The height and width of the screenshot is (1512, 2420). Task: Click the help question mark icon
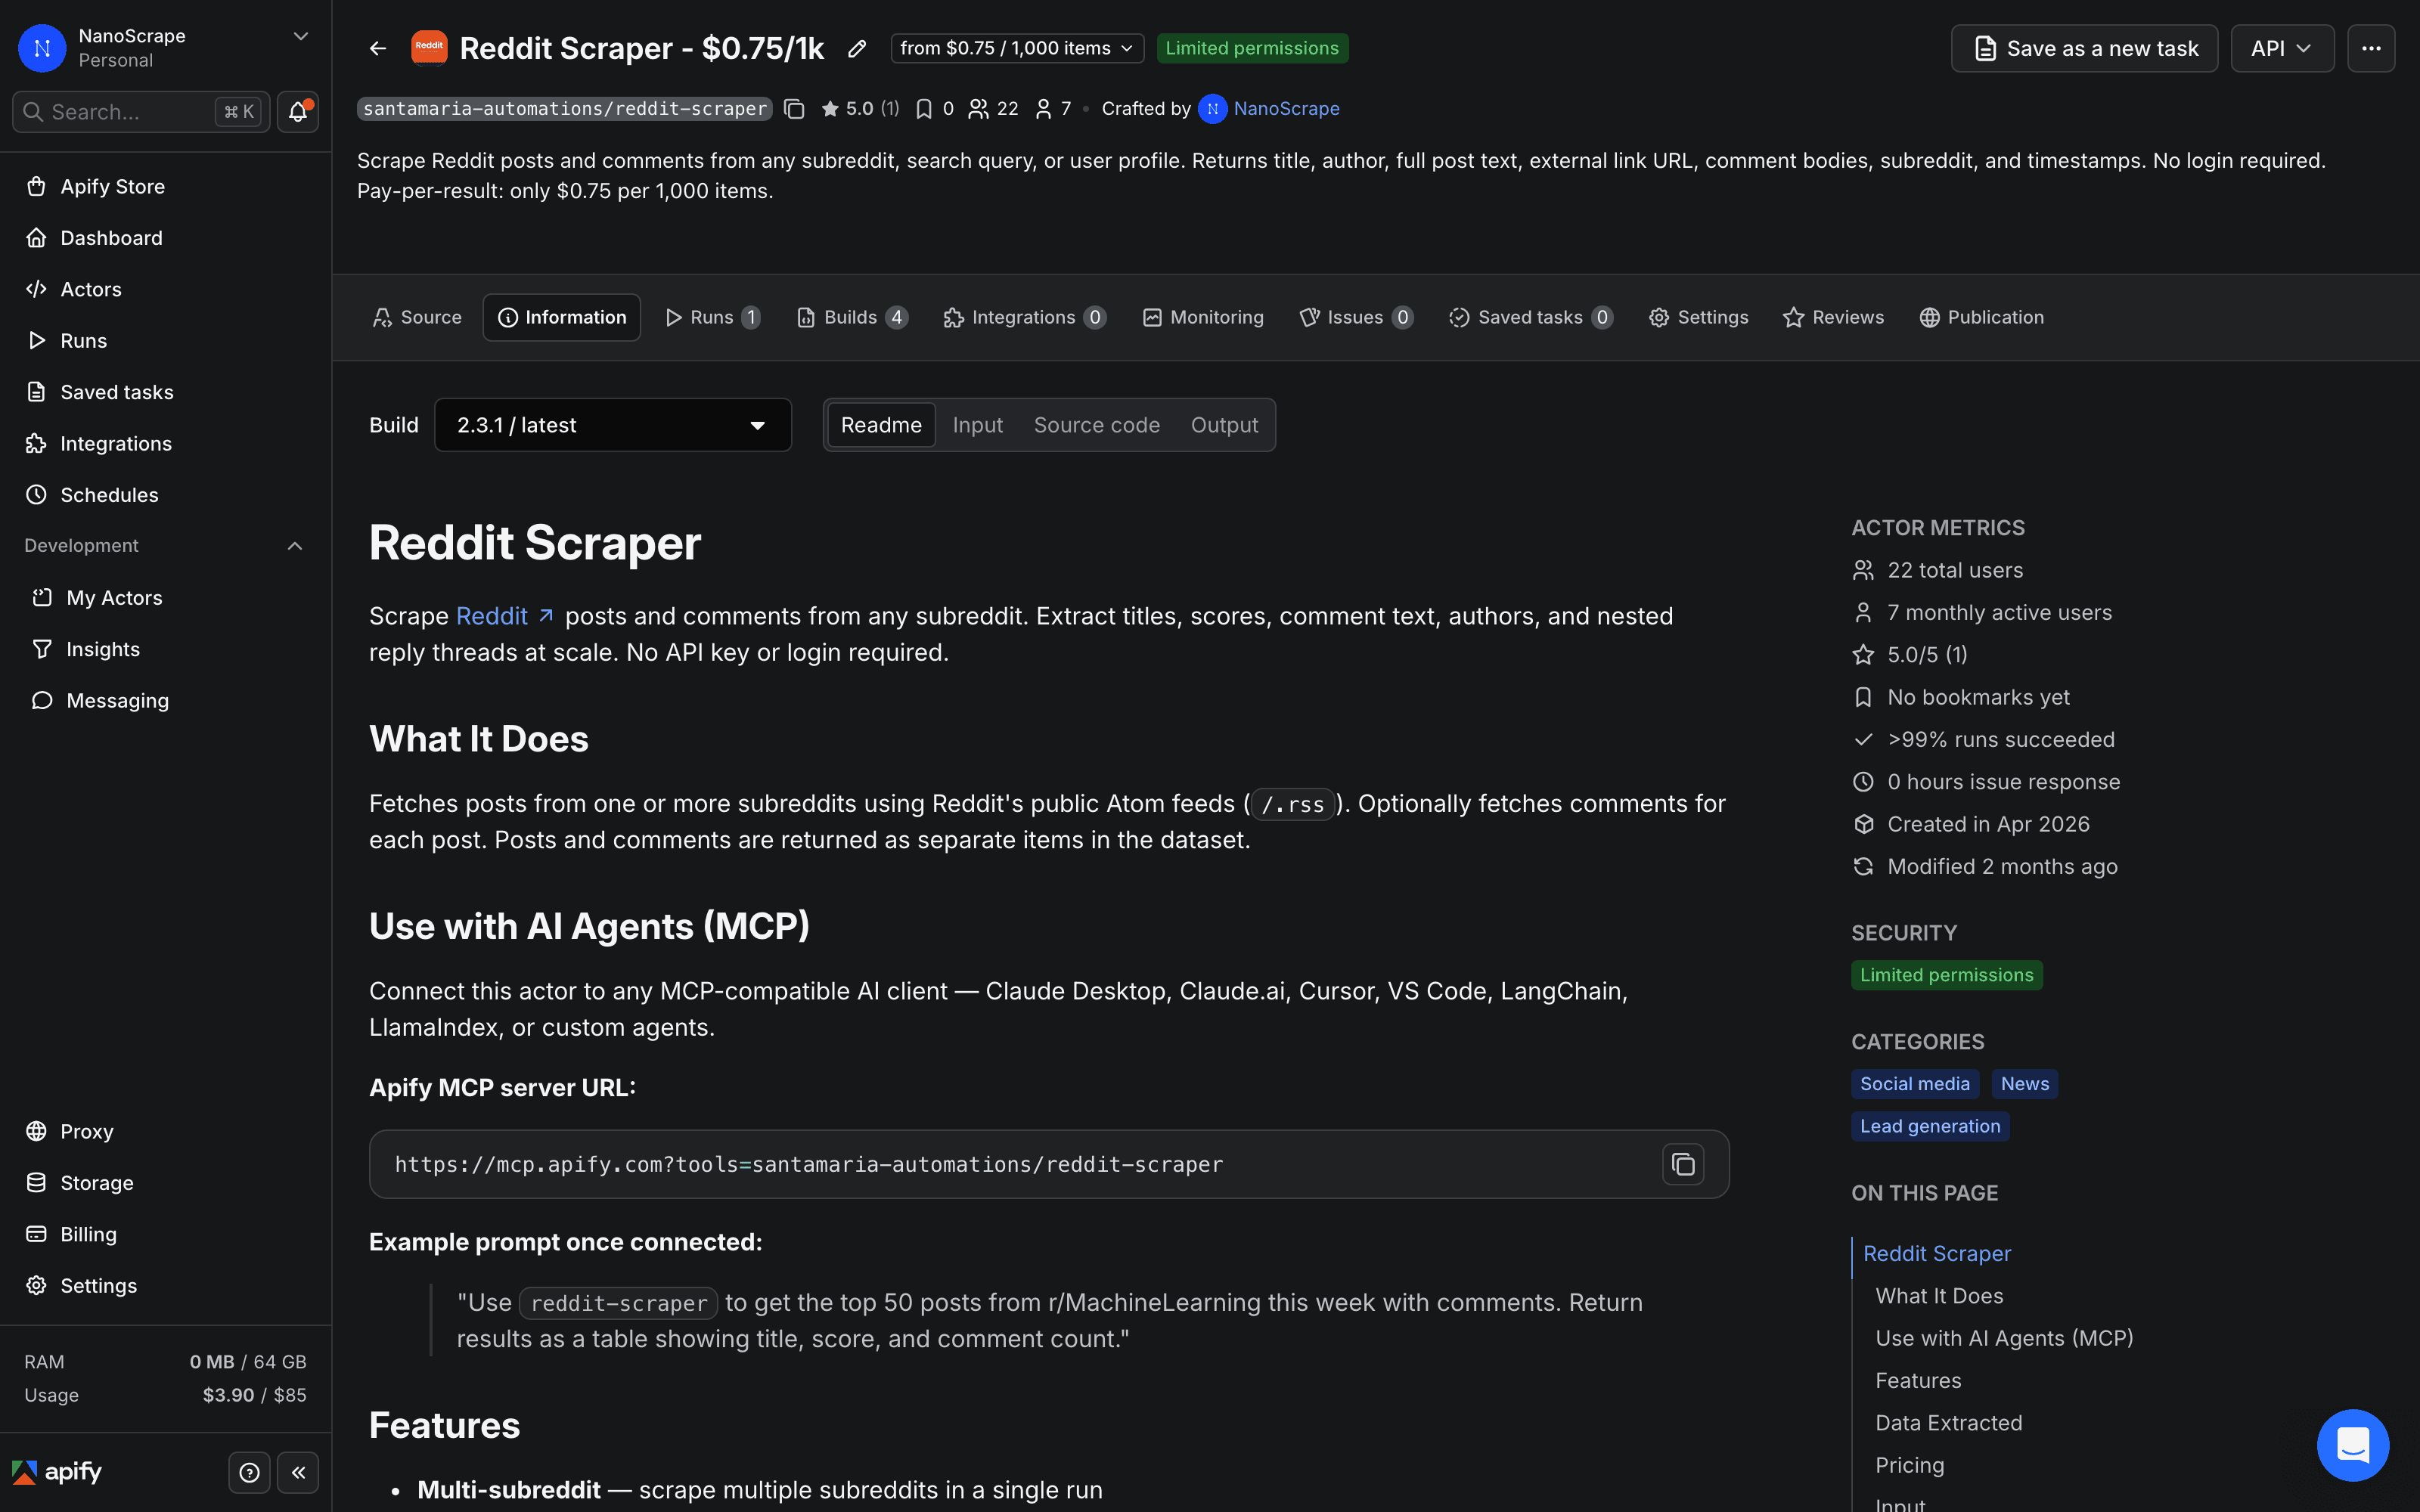tap(250, 1472)
